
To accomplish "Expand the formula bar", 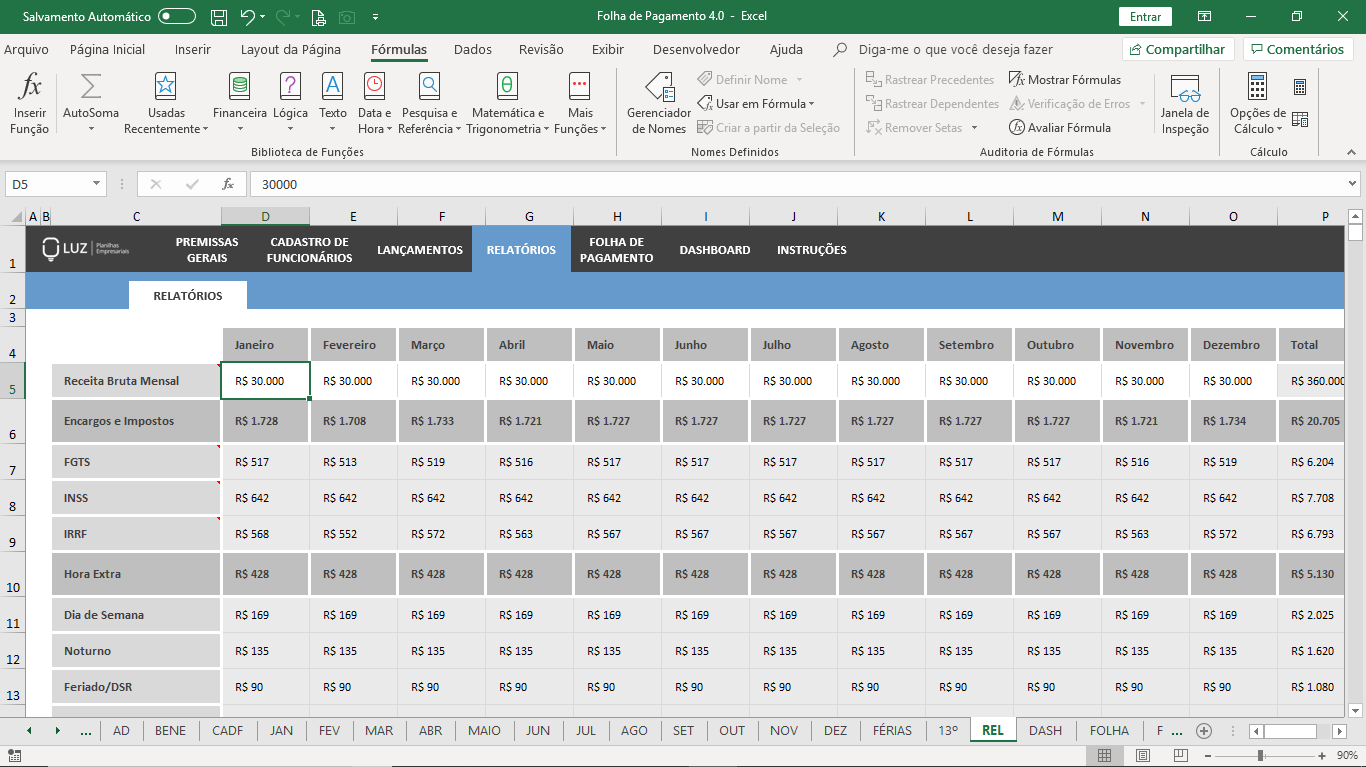I will (x=1353, y=184).
